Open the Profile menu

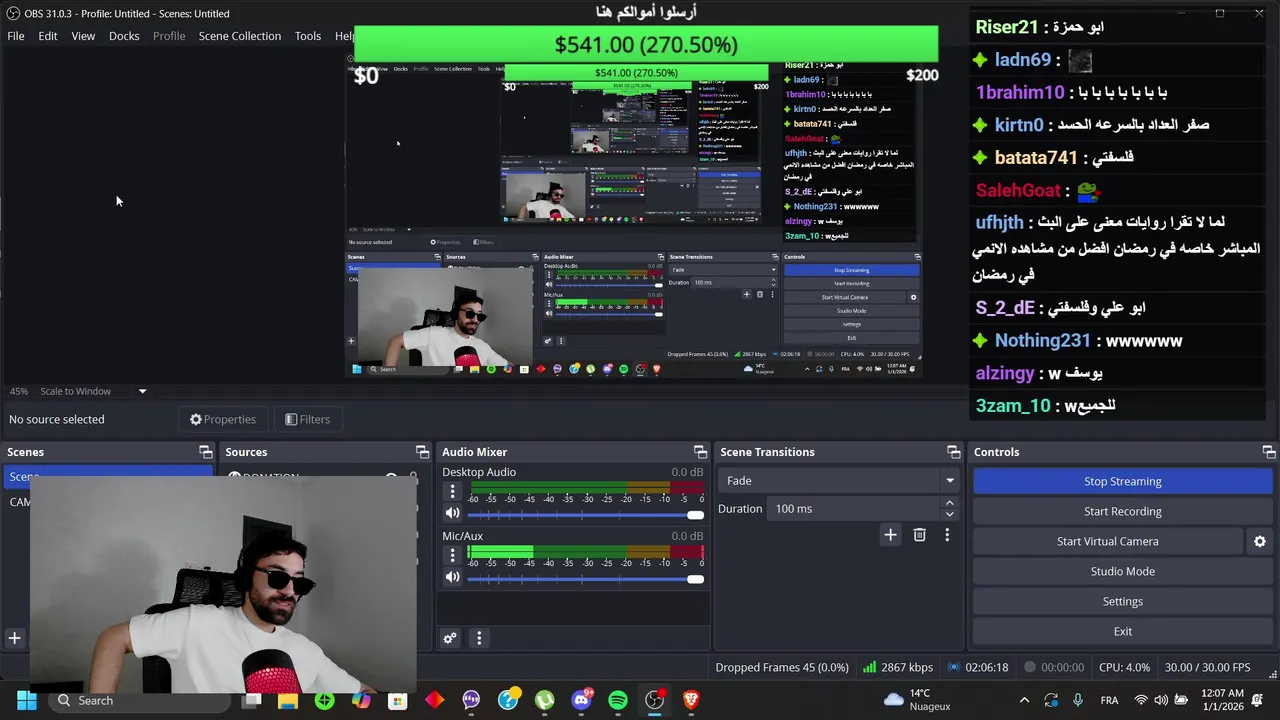click(x=169, y=36)
